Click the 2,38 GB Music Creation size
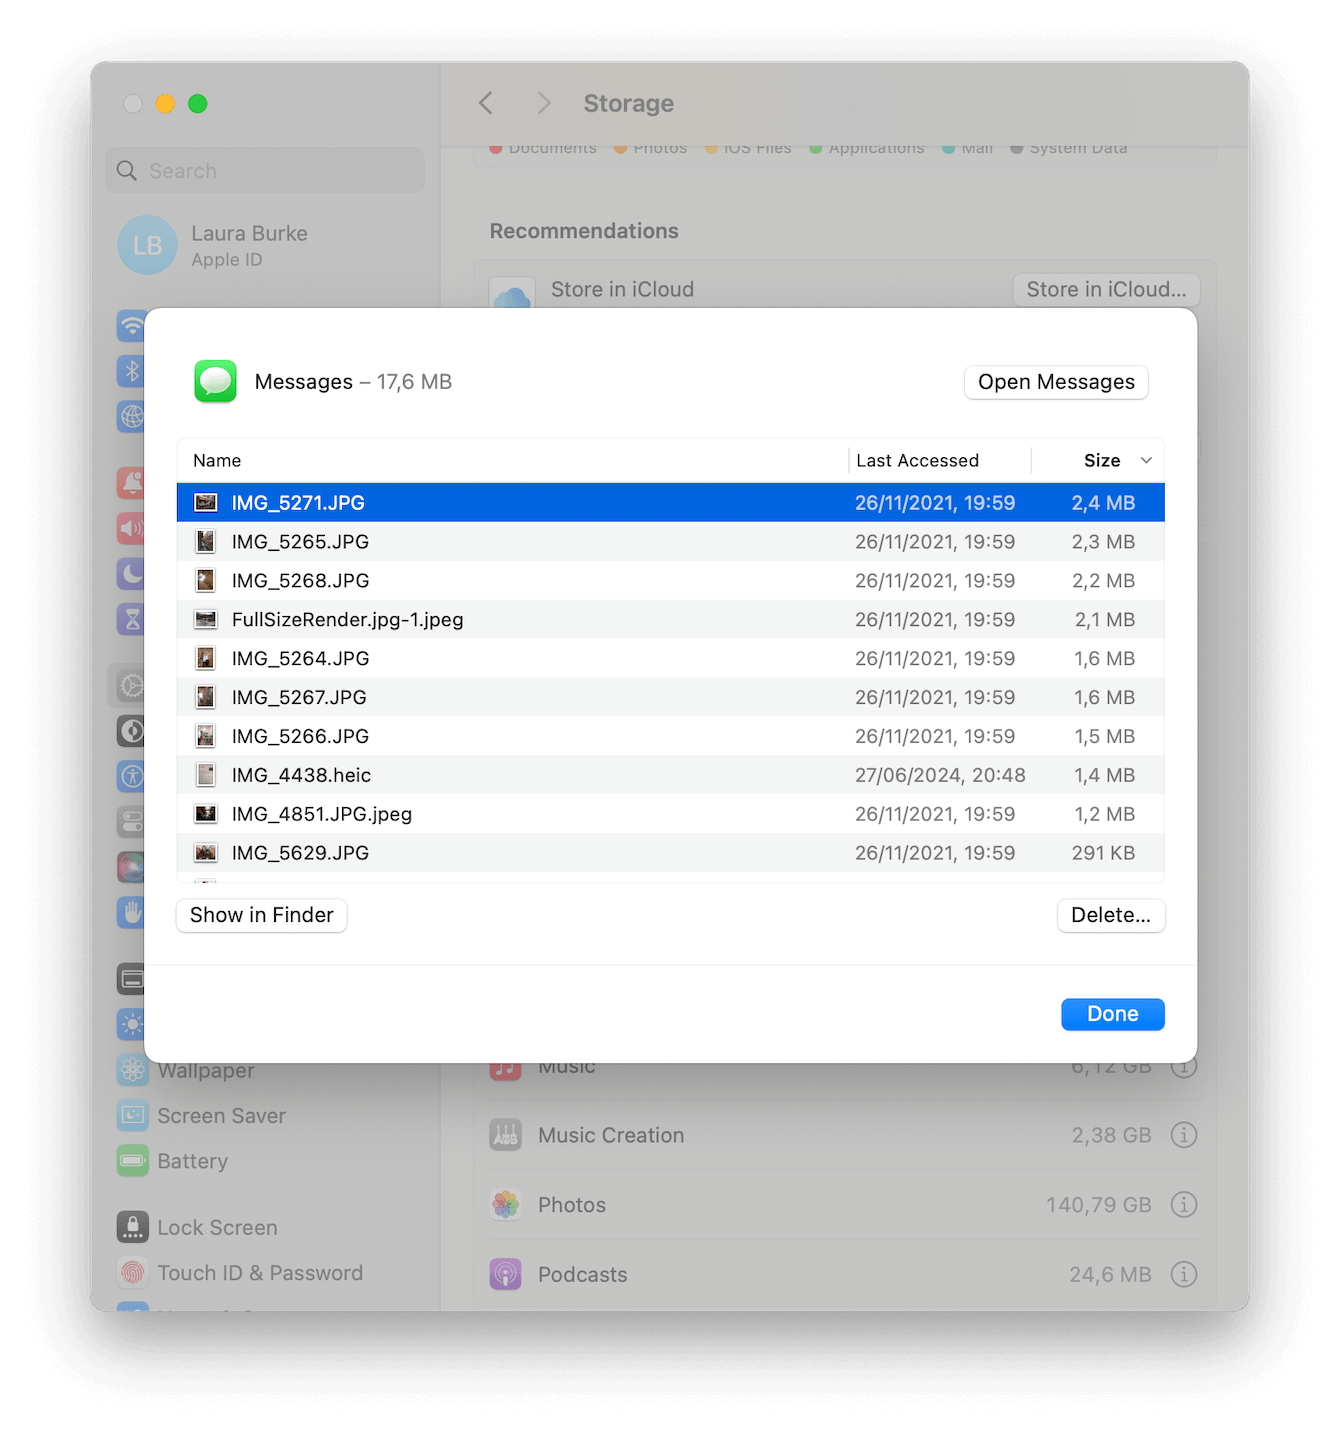Screen dimensions: 1340x1431 tap(1112, 1135)
